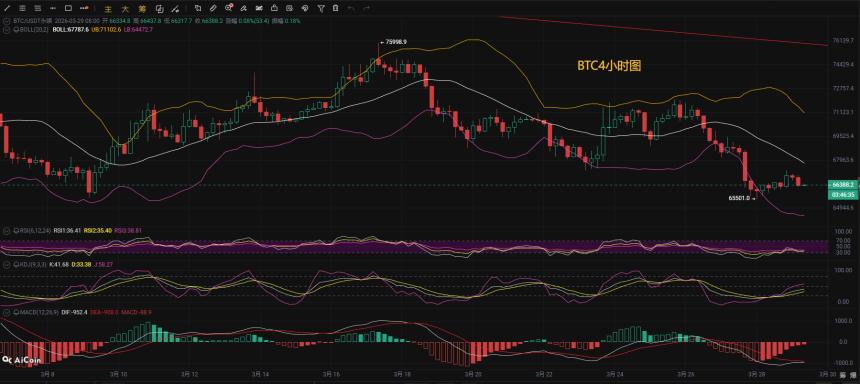This screenshot has width=860, height=384.
Task: Click the 69525.4 price axis label
Action: click(x=842, y=135)
